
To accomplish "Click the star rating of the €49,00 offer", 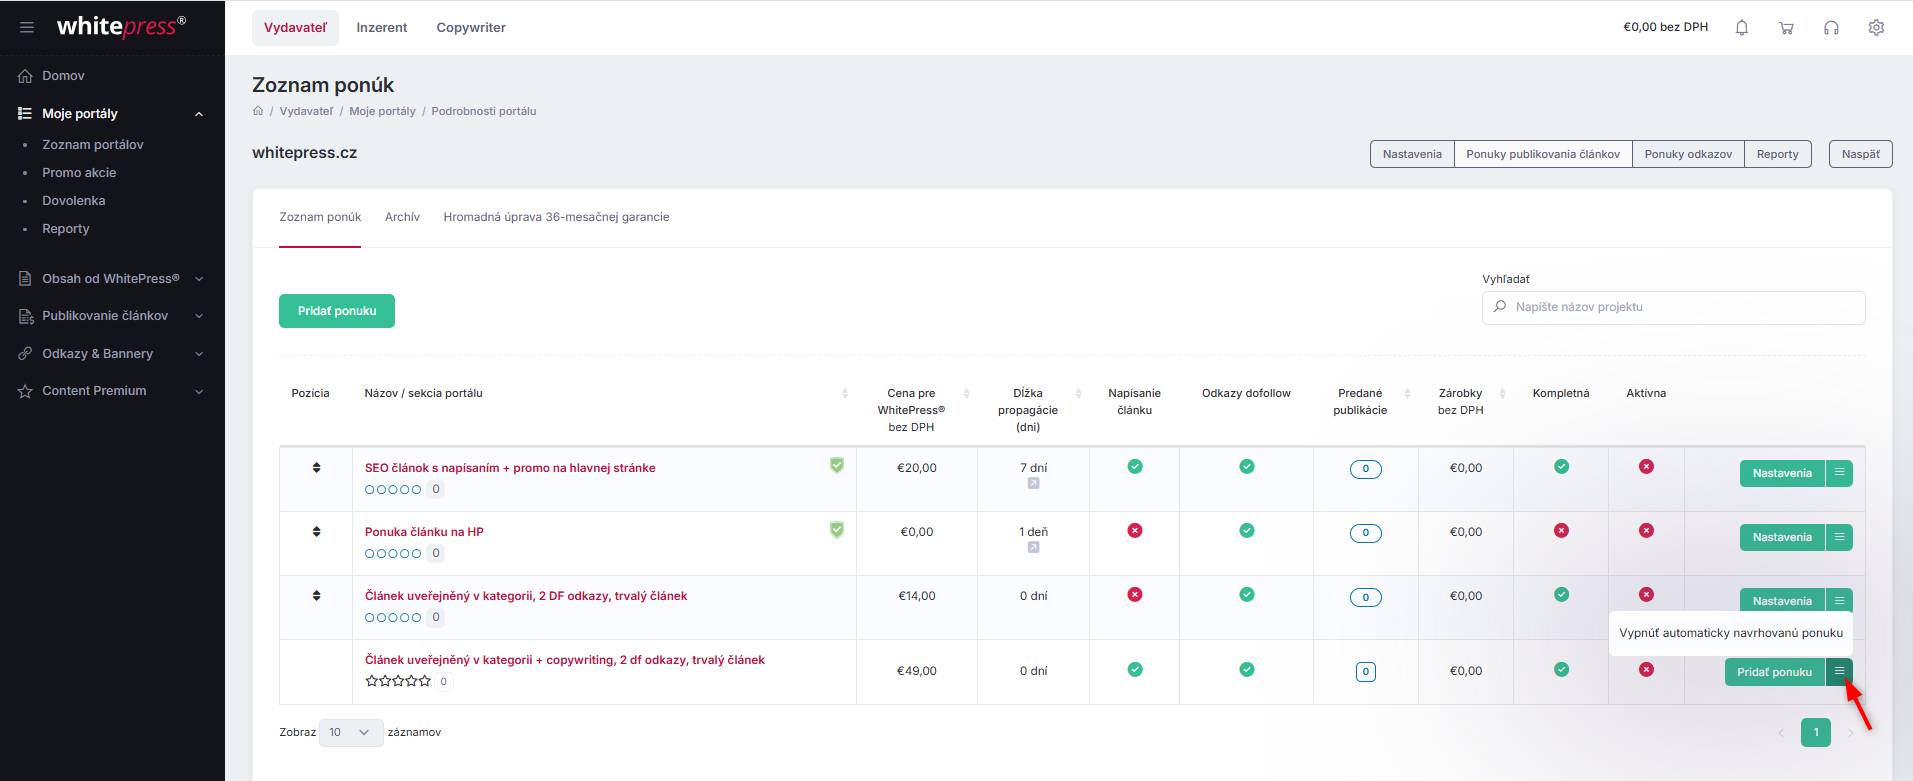I will click(398, 681).
